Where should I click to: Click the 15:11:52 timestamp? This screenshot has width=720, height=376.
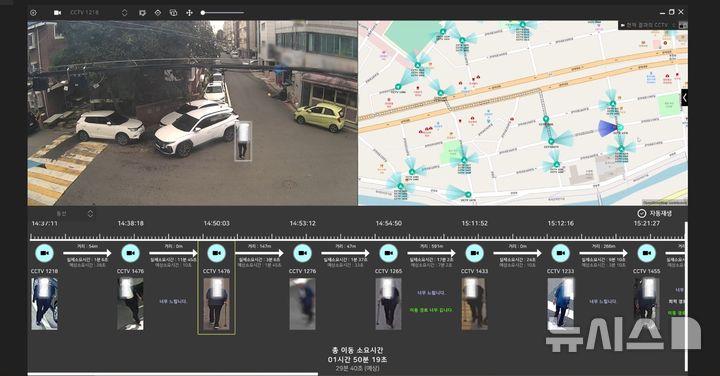474,223
